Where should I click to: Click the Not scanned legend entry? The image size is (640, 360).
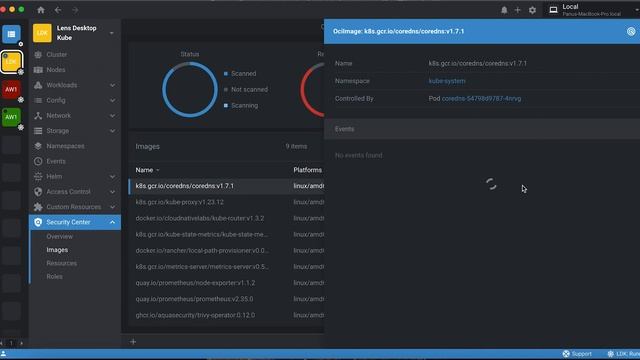pos(246,89)
